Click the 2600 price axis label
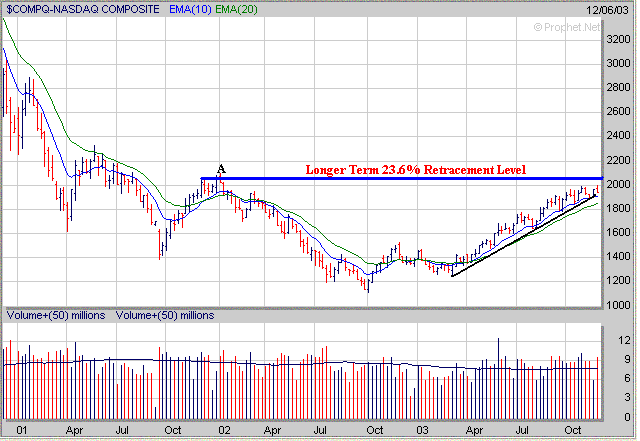The image size is (640, 441). [x=618, y=111]
